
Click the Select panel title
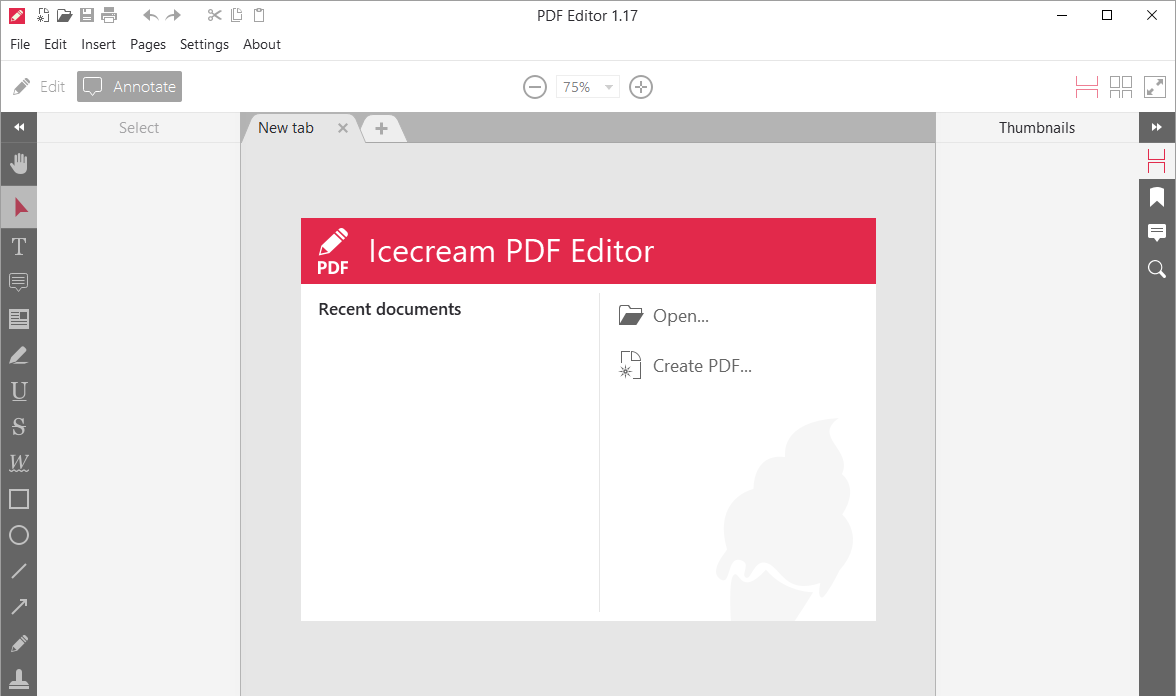(x=139, y=128)
